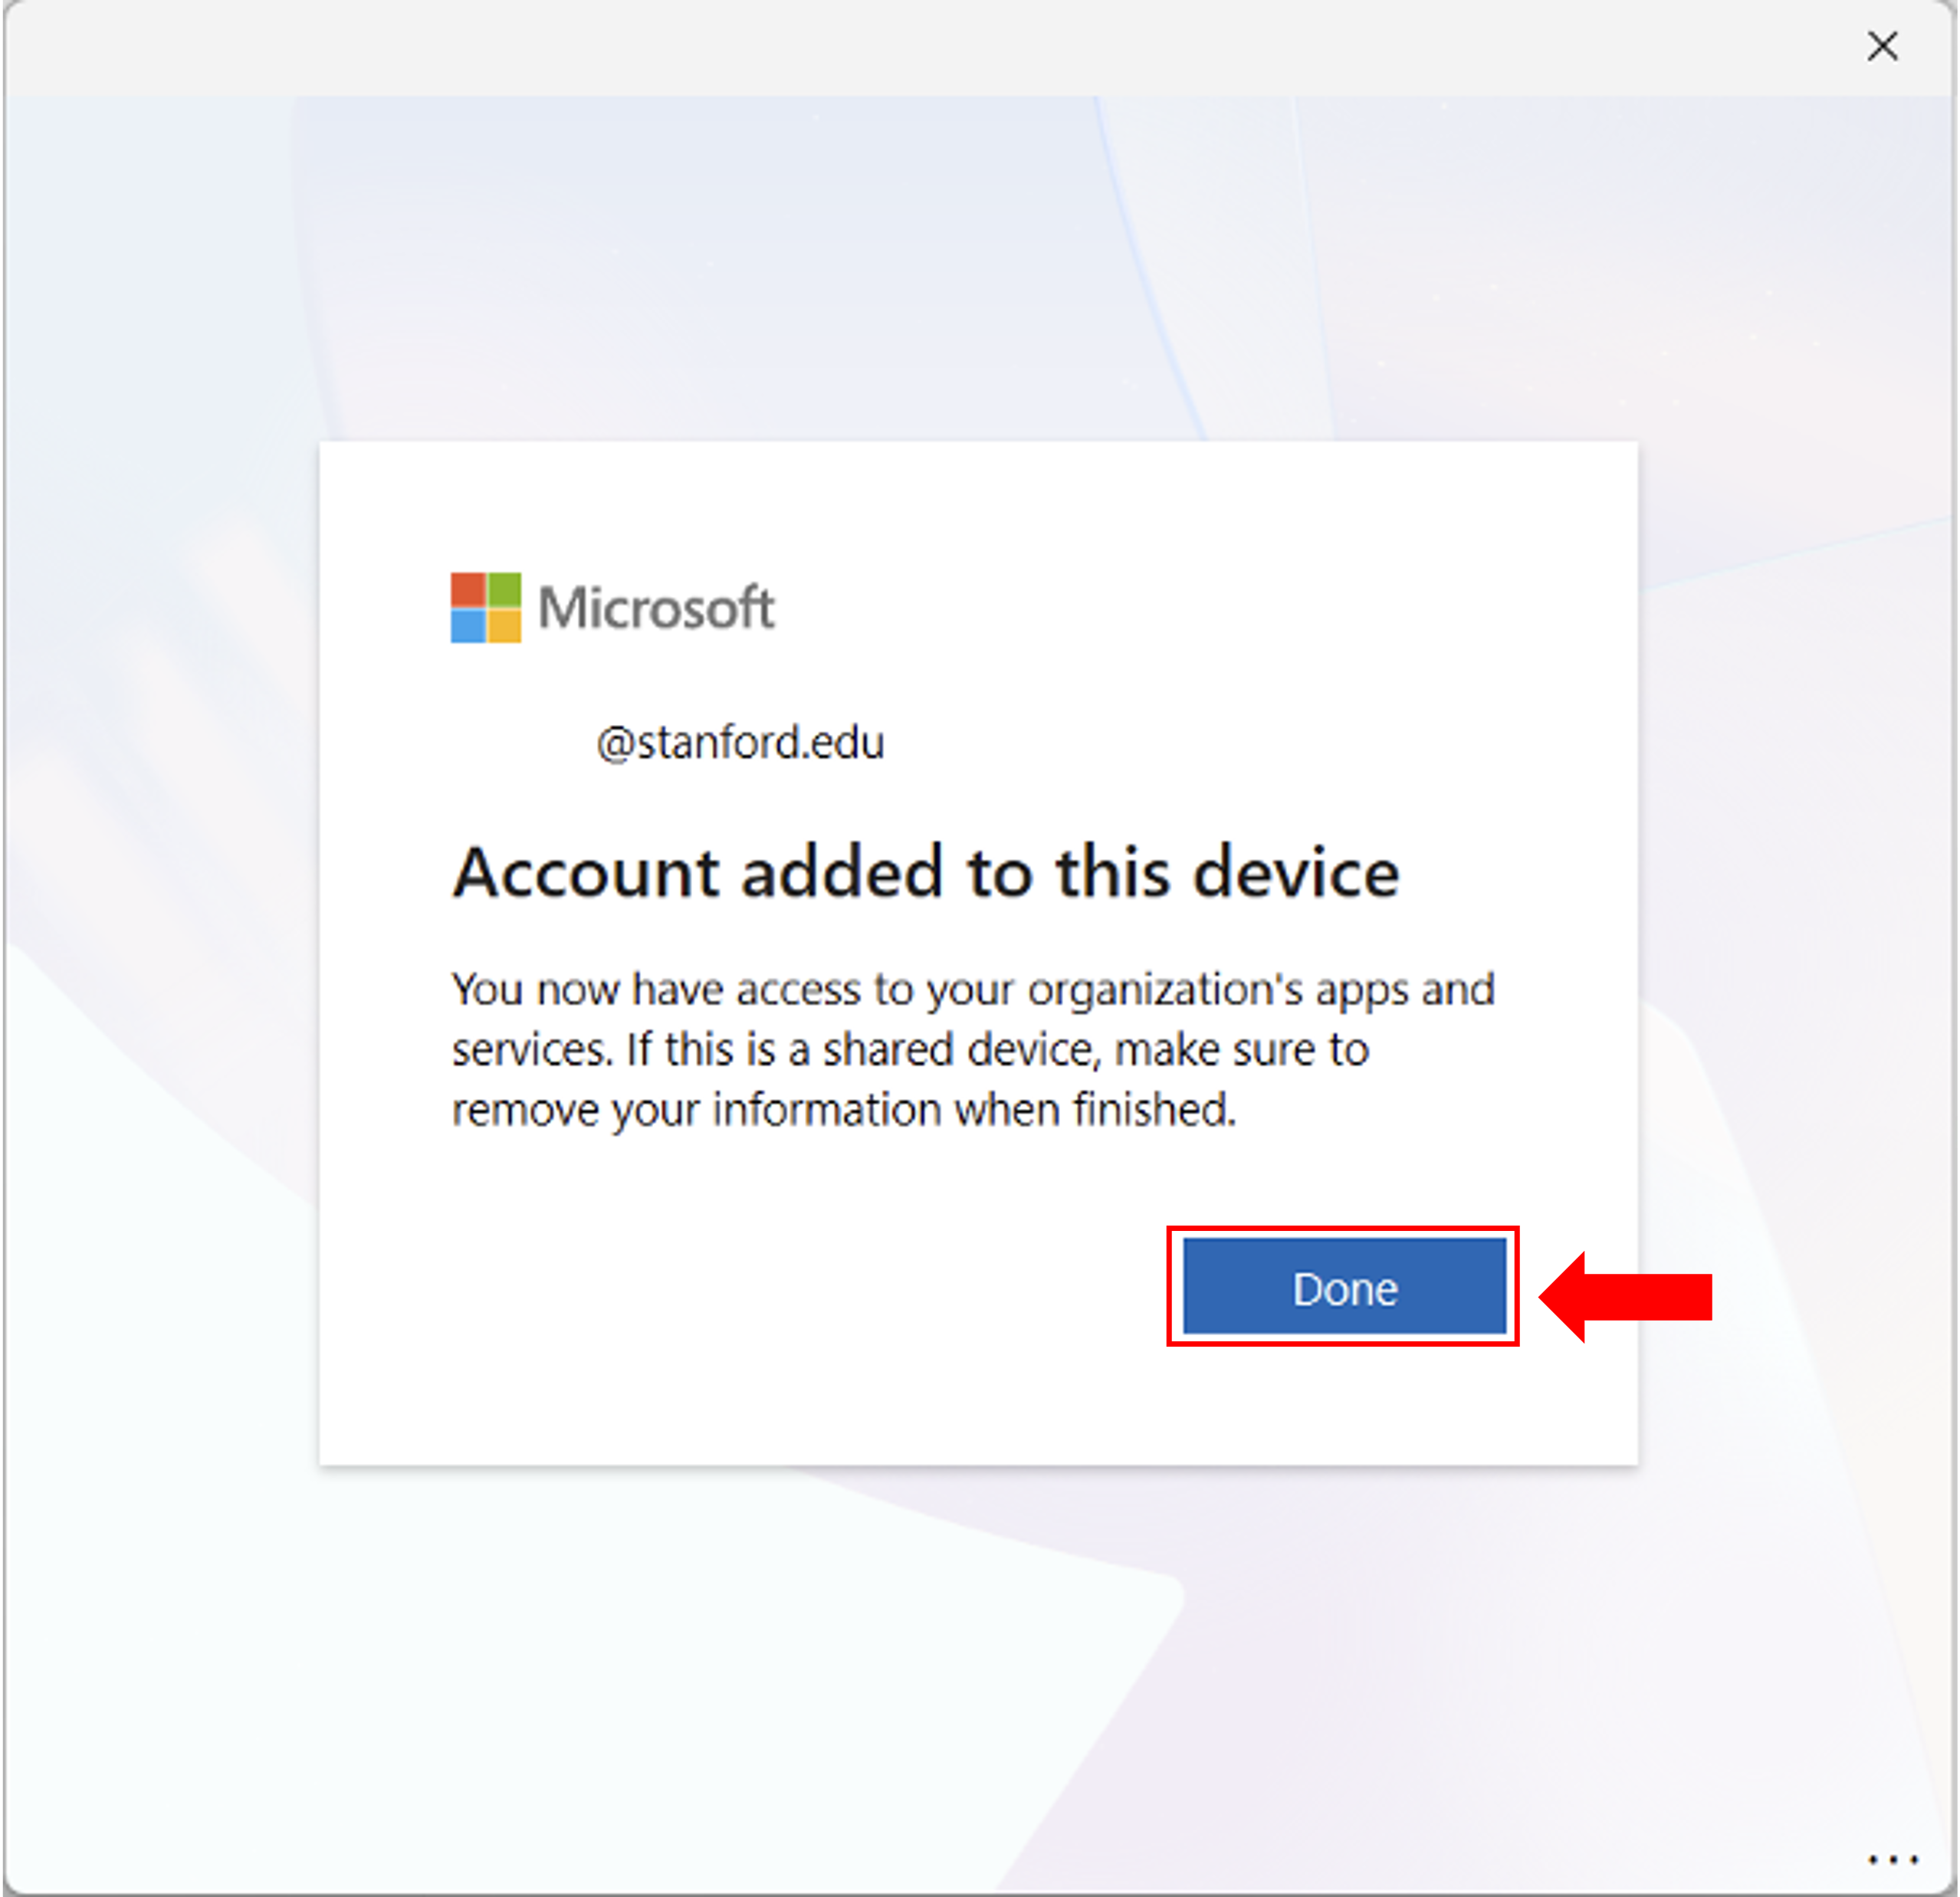
Task: Click the red square in the Microsoft logo
Action: point(469,588)
